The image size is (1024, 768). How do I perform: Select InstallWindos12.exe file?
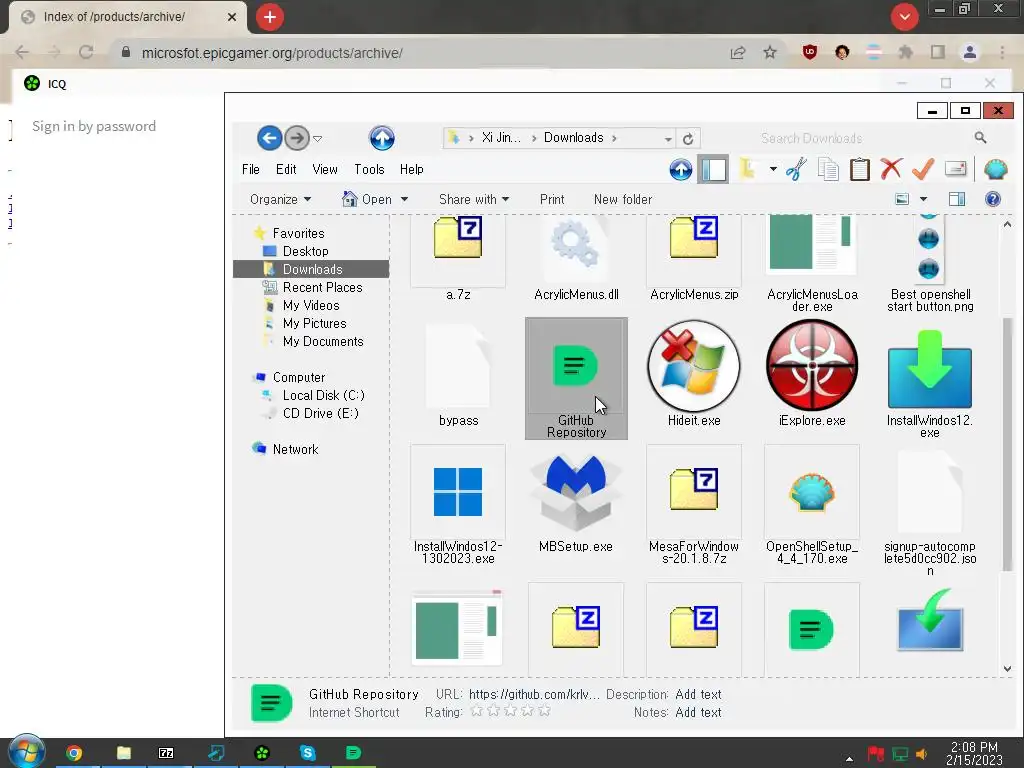(930, 384)
